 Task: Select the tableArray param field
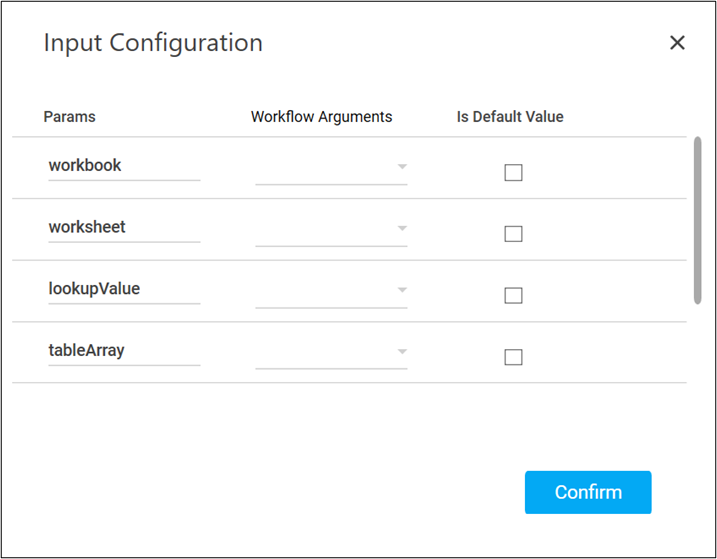point(124,351)
